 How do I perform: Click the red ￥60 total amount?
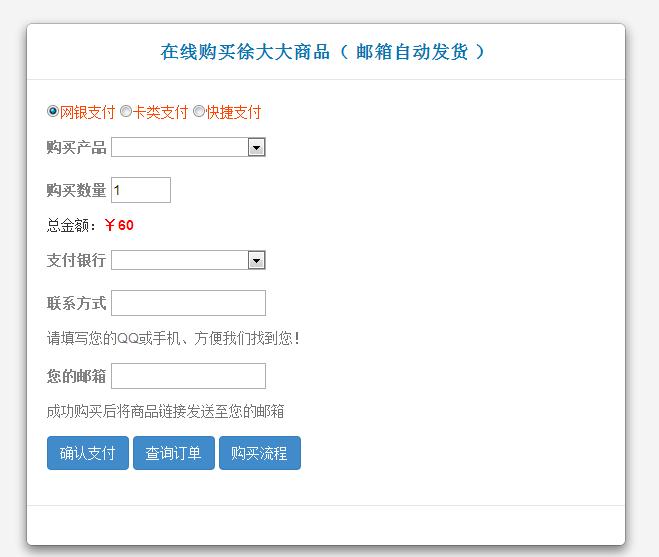click(119, 226)
